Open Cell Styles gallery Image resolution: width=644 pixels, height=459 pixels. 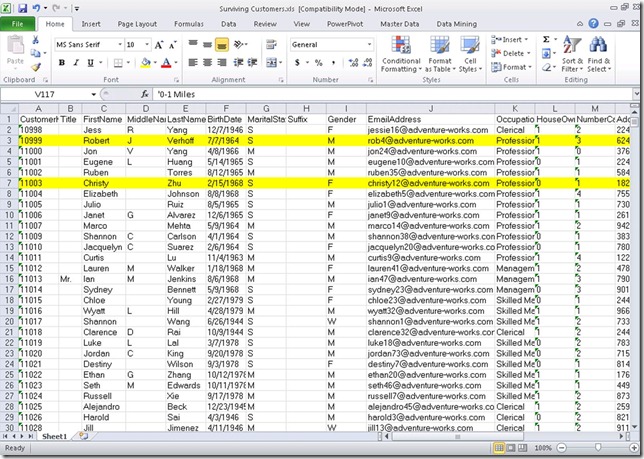(x=470, y=54)
